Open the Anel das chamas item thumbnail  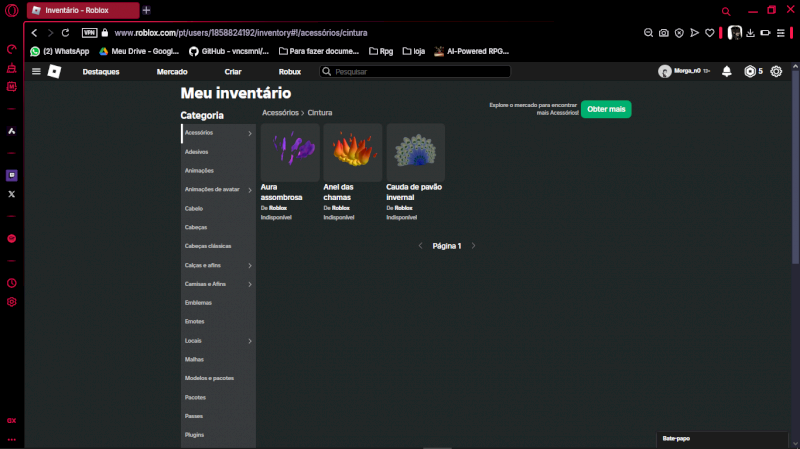pyautogui.click(x=353, y=152)
